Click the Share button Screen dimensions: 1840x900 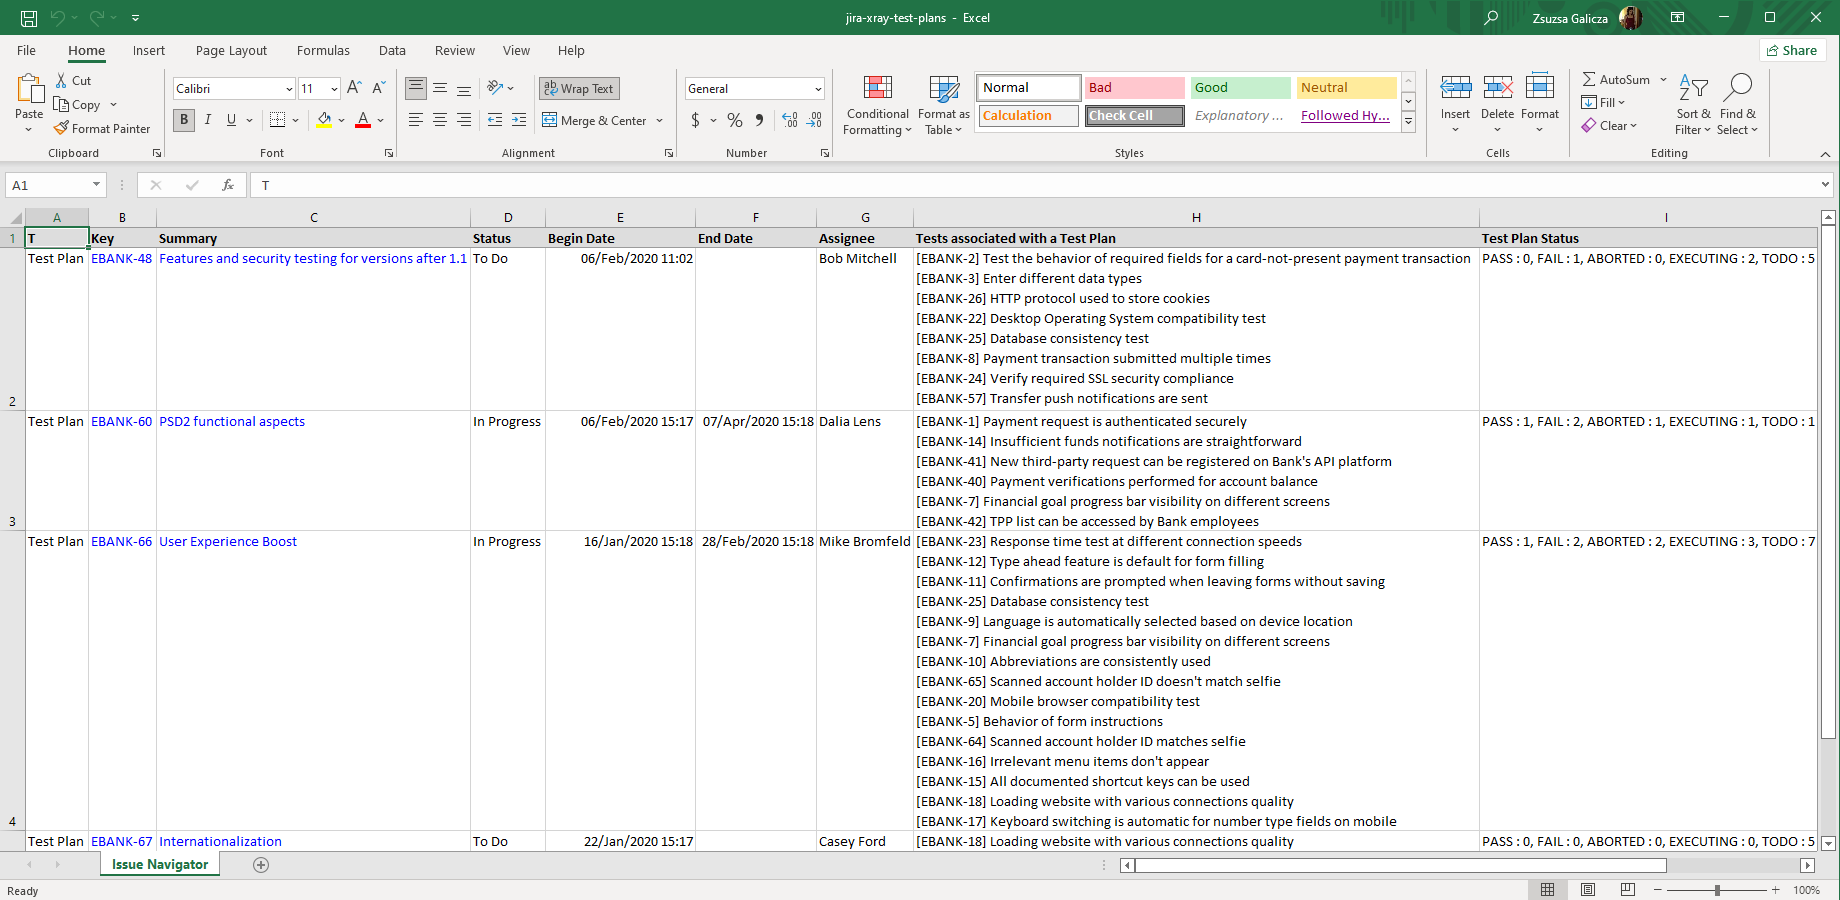point(1792,50)
